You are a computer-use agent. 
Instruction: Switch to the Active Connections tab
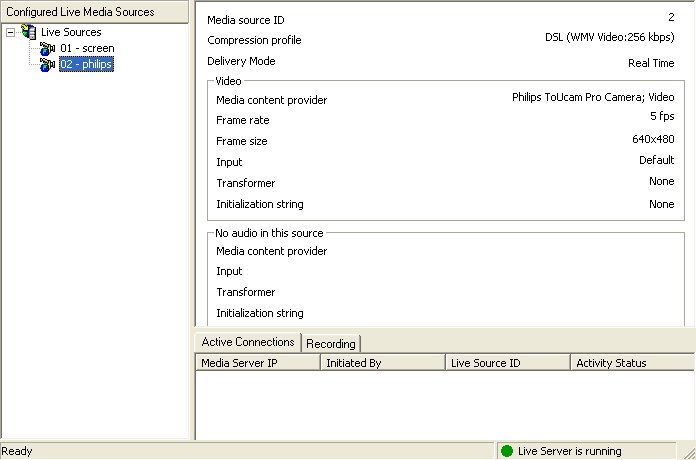pyautogui.click(x=248, y=342)
